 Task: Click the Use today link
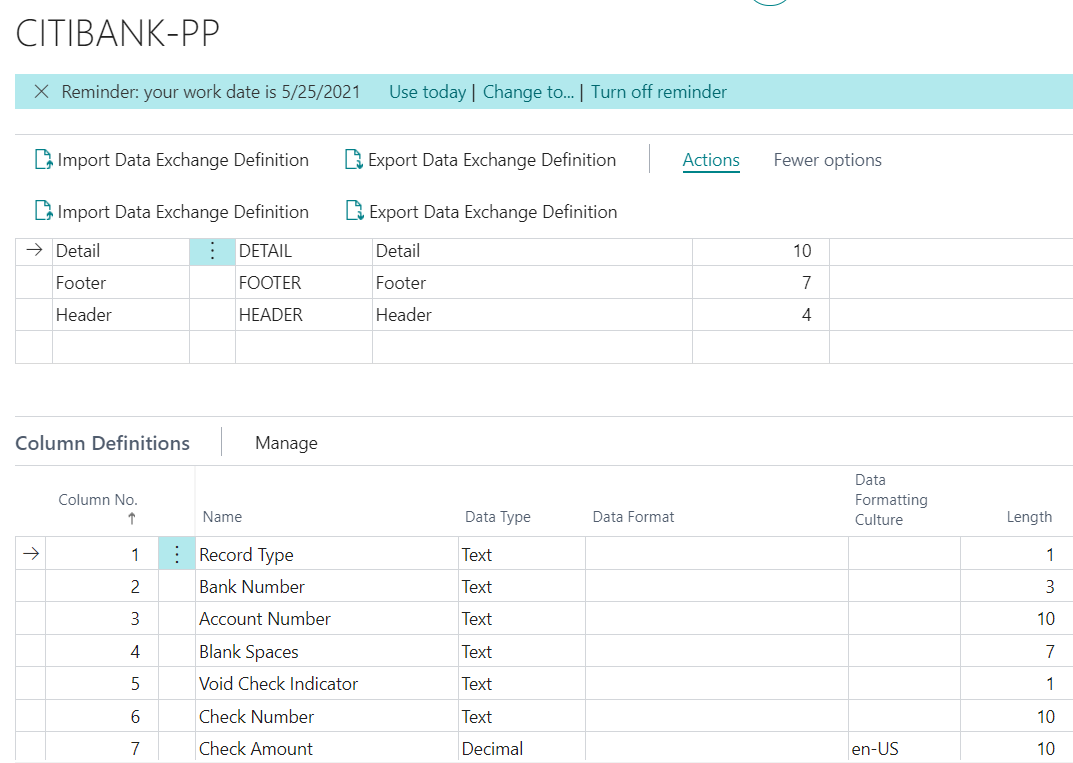click(427, 92)
